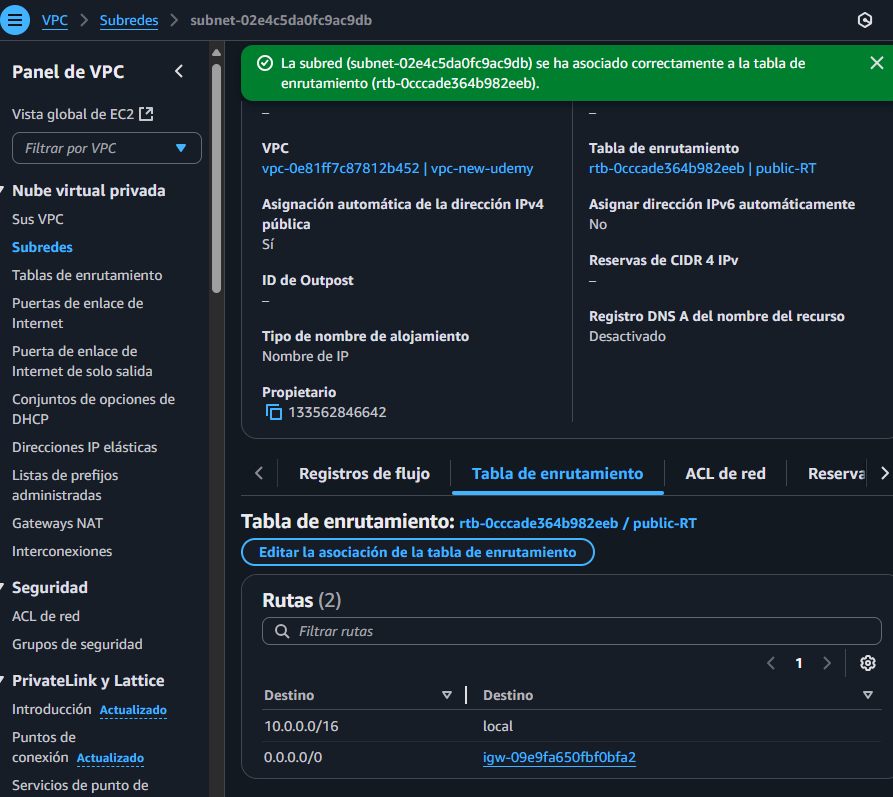Go to next page of routes
The width and height of the screenshot is (893, 797).
pos(827,663)
